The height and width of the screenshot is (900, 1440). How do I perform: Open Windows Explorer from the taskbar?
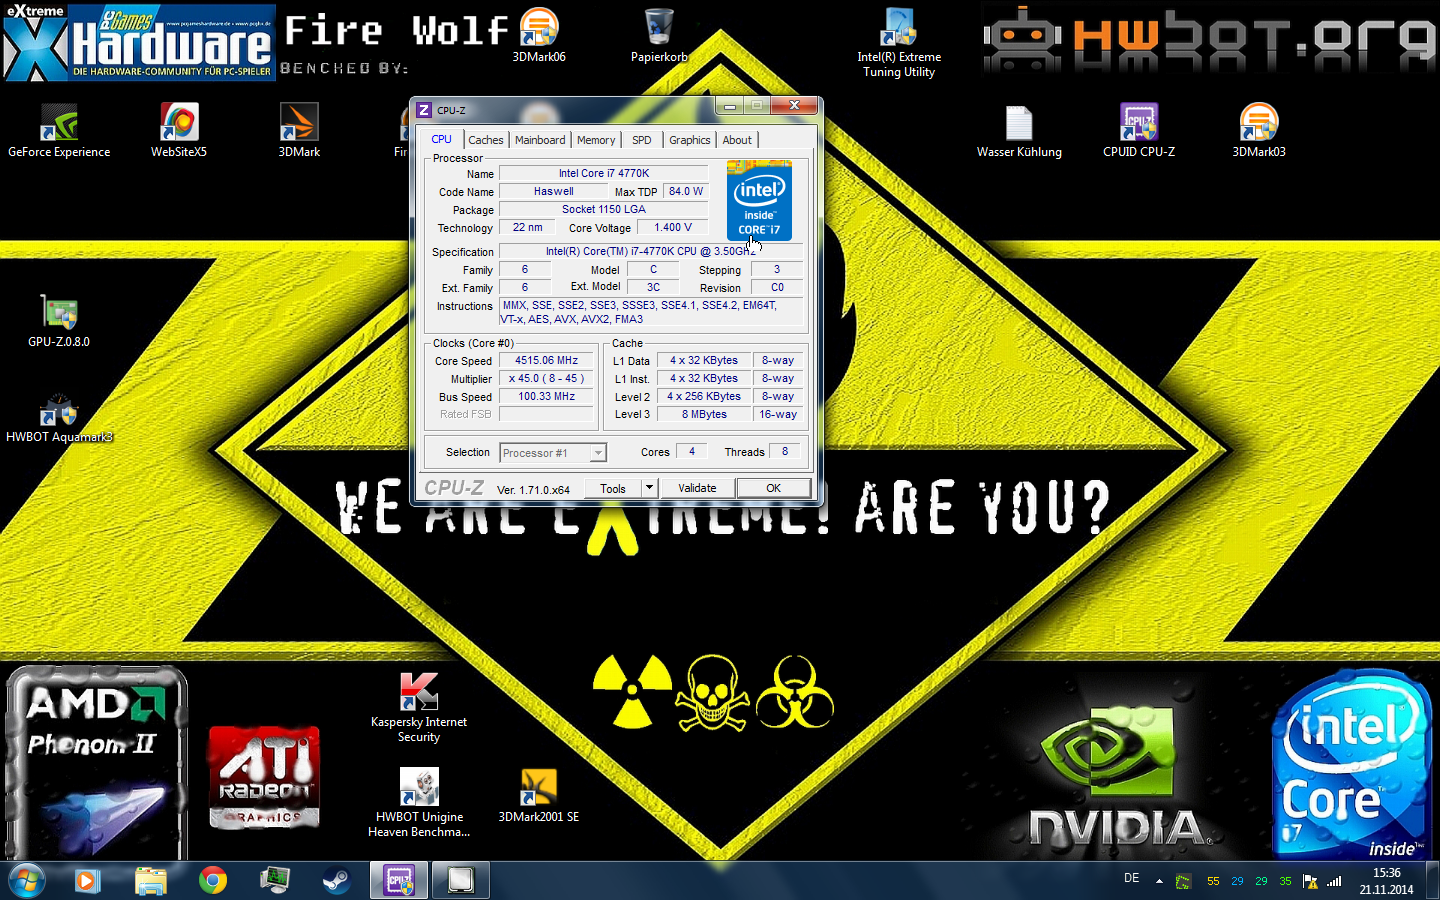pos(151,880)
